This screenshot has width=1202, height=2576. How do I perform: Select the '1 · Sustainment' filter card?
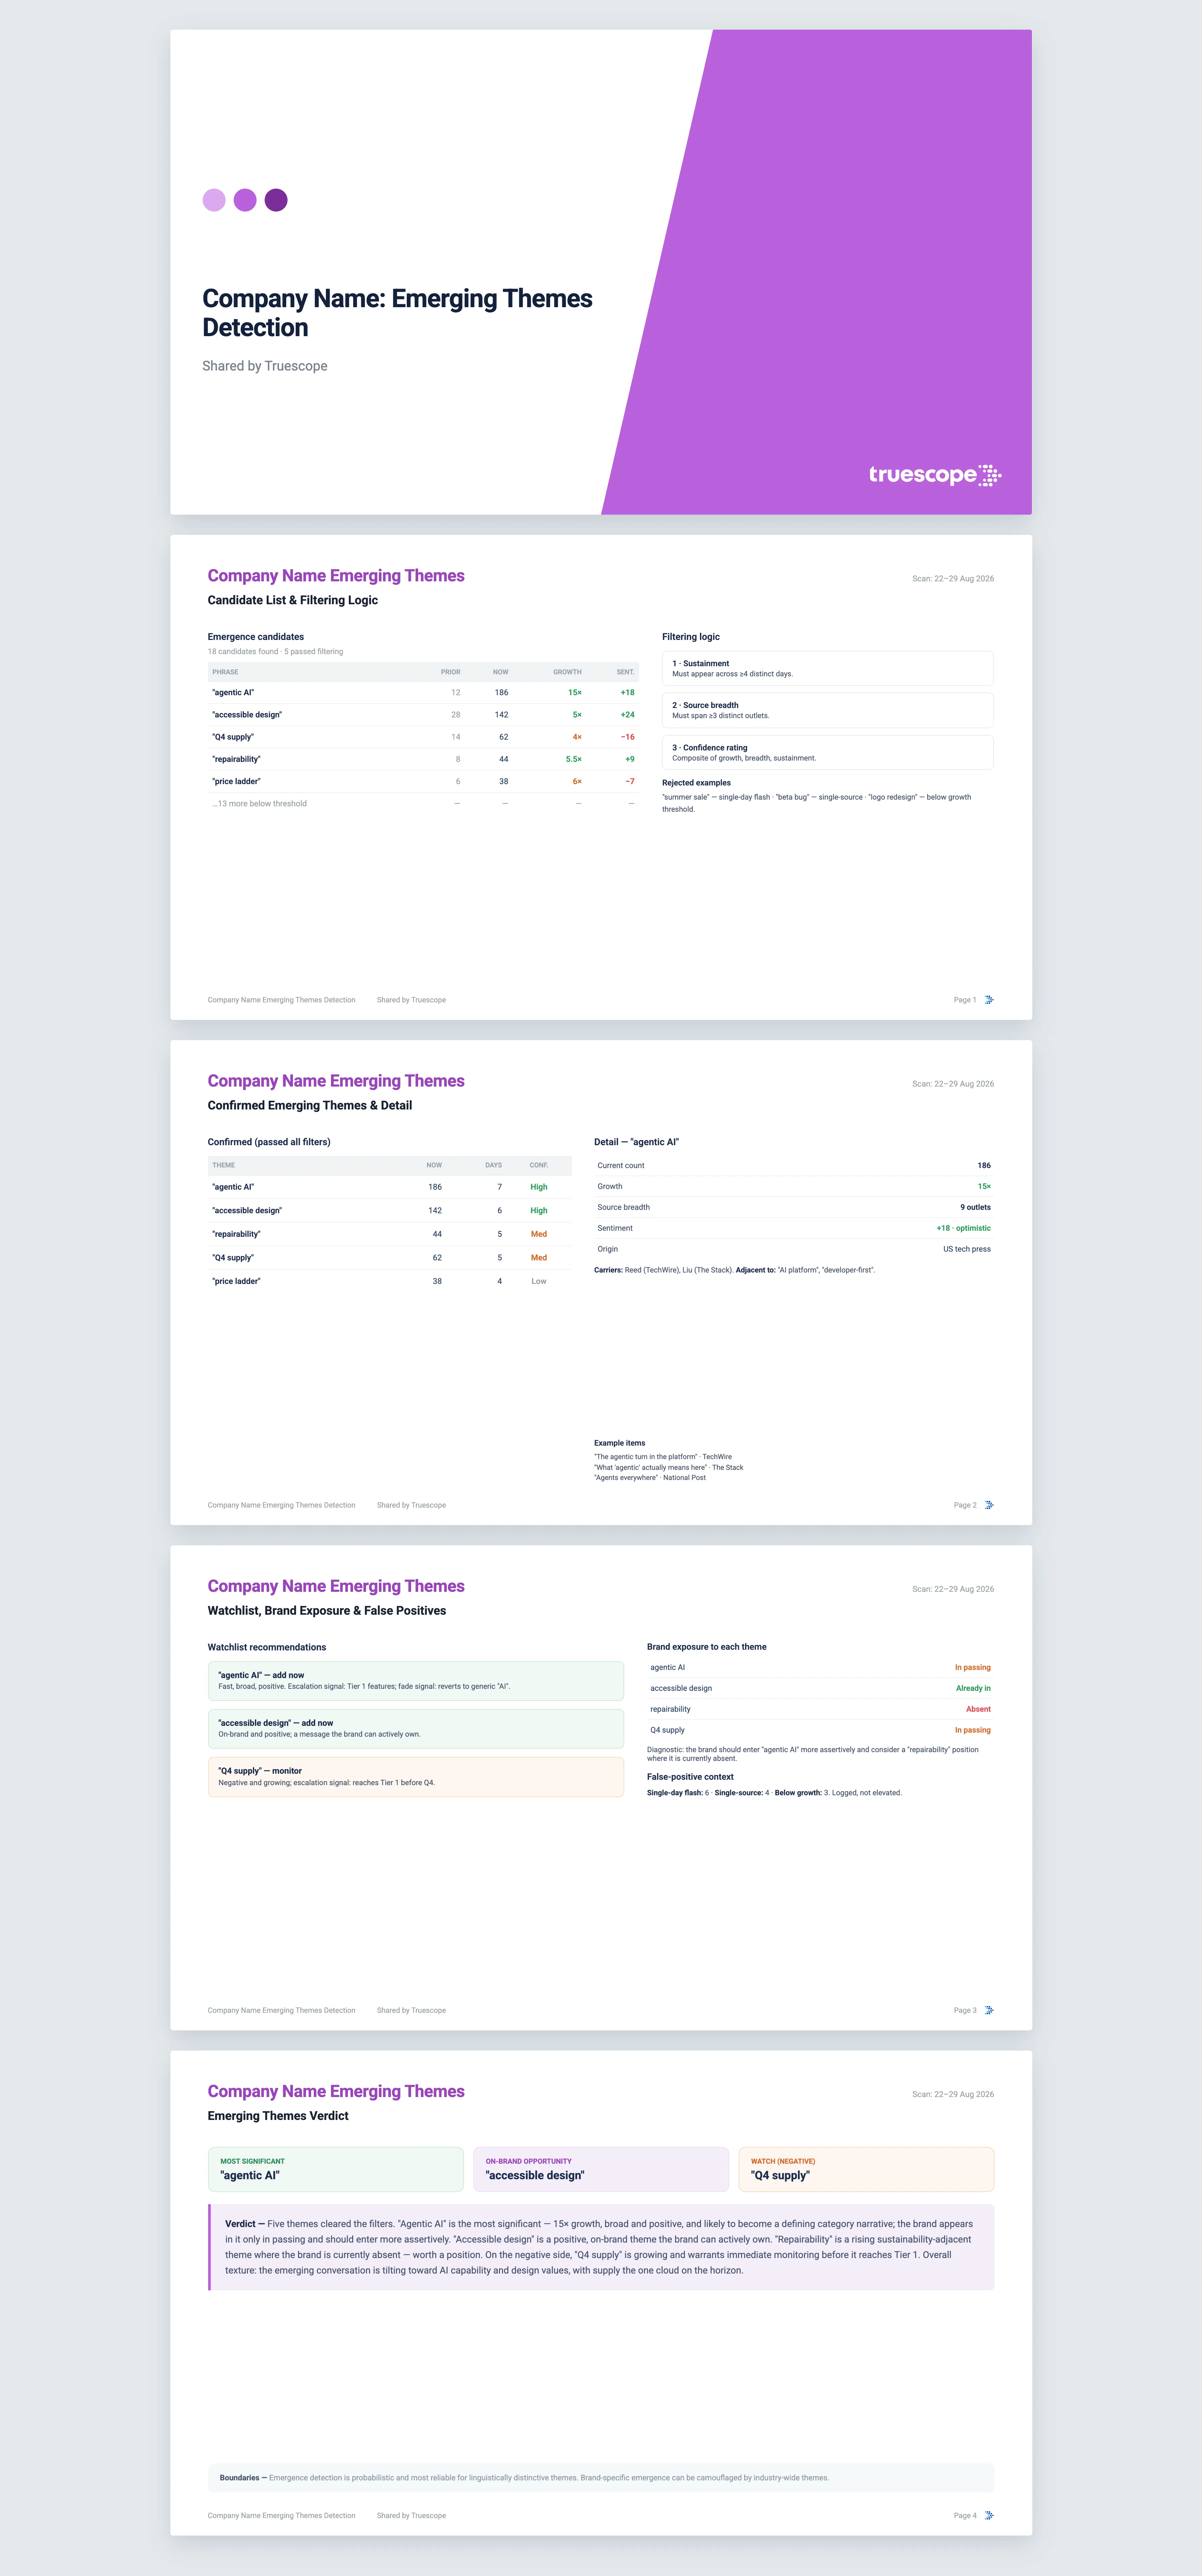[828, 668]
